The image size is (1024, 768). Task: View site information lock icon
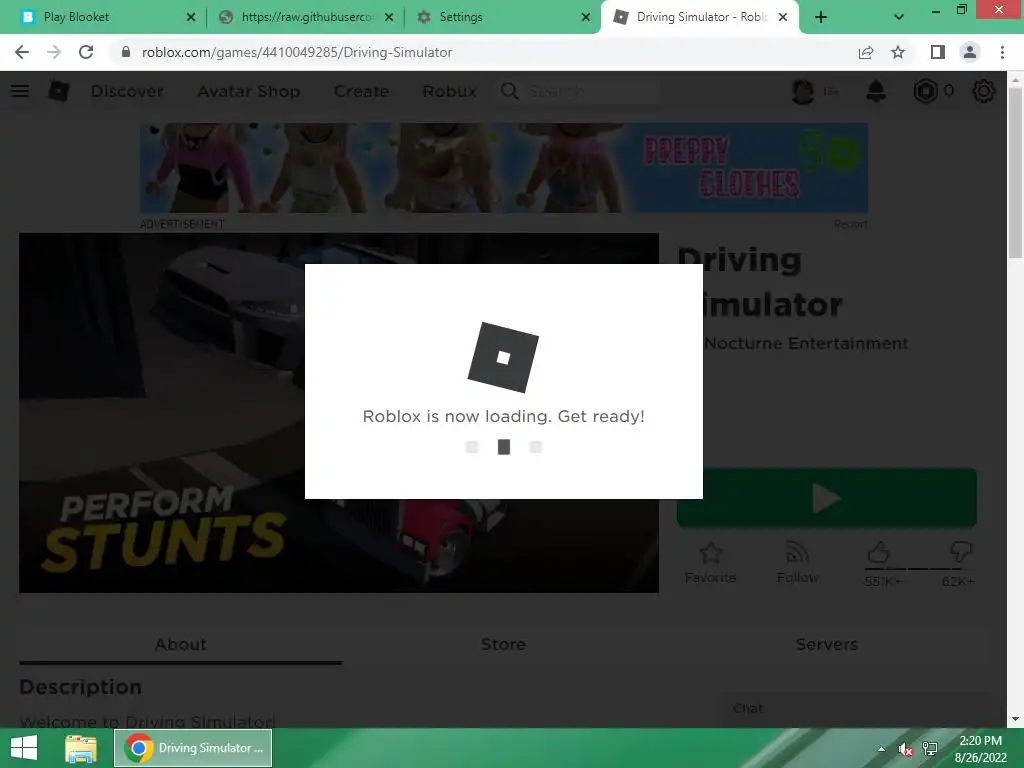point(125,52)
